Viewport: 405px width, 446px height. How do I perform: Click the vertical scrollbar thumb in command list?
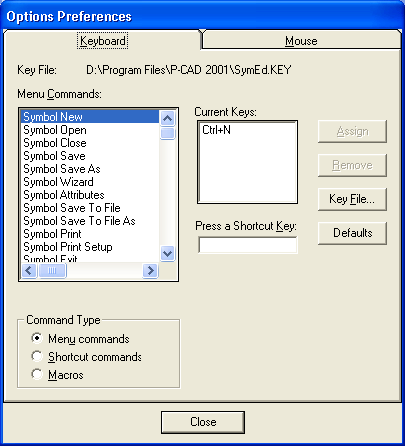point(167,133)
